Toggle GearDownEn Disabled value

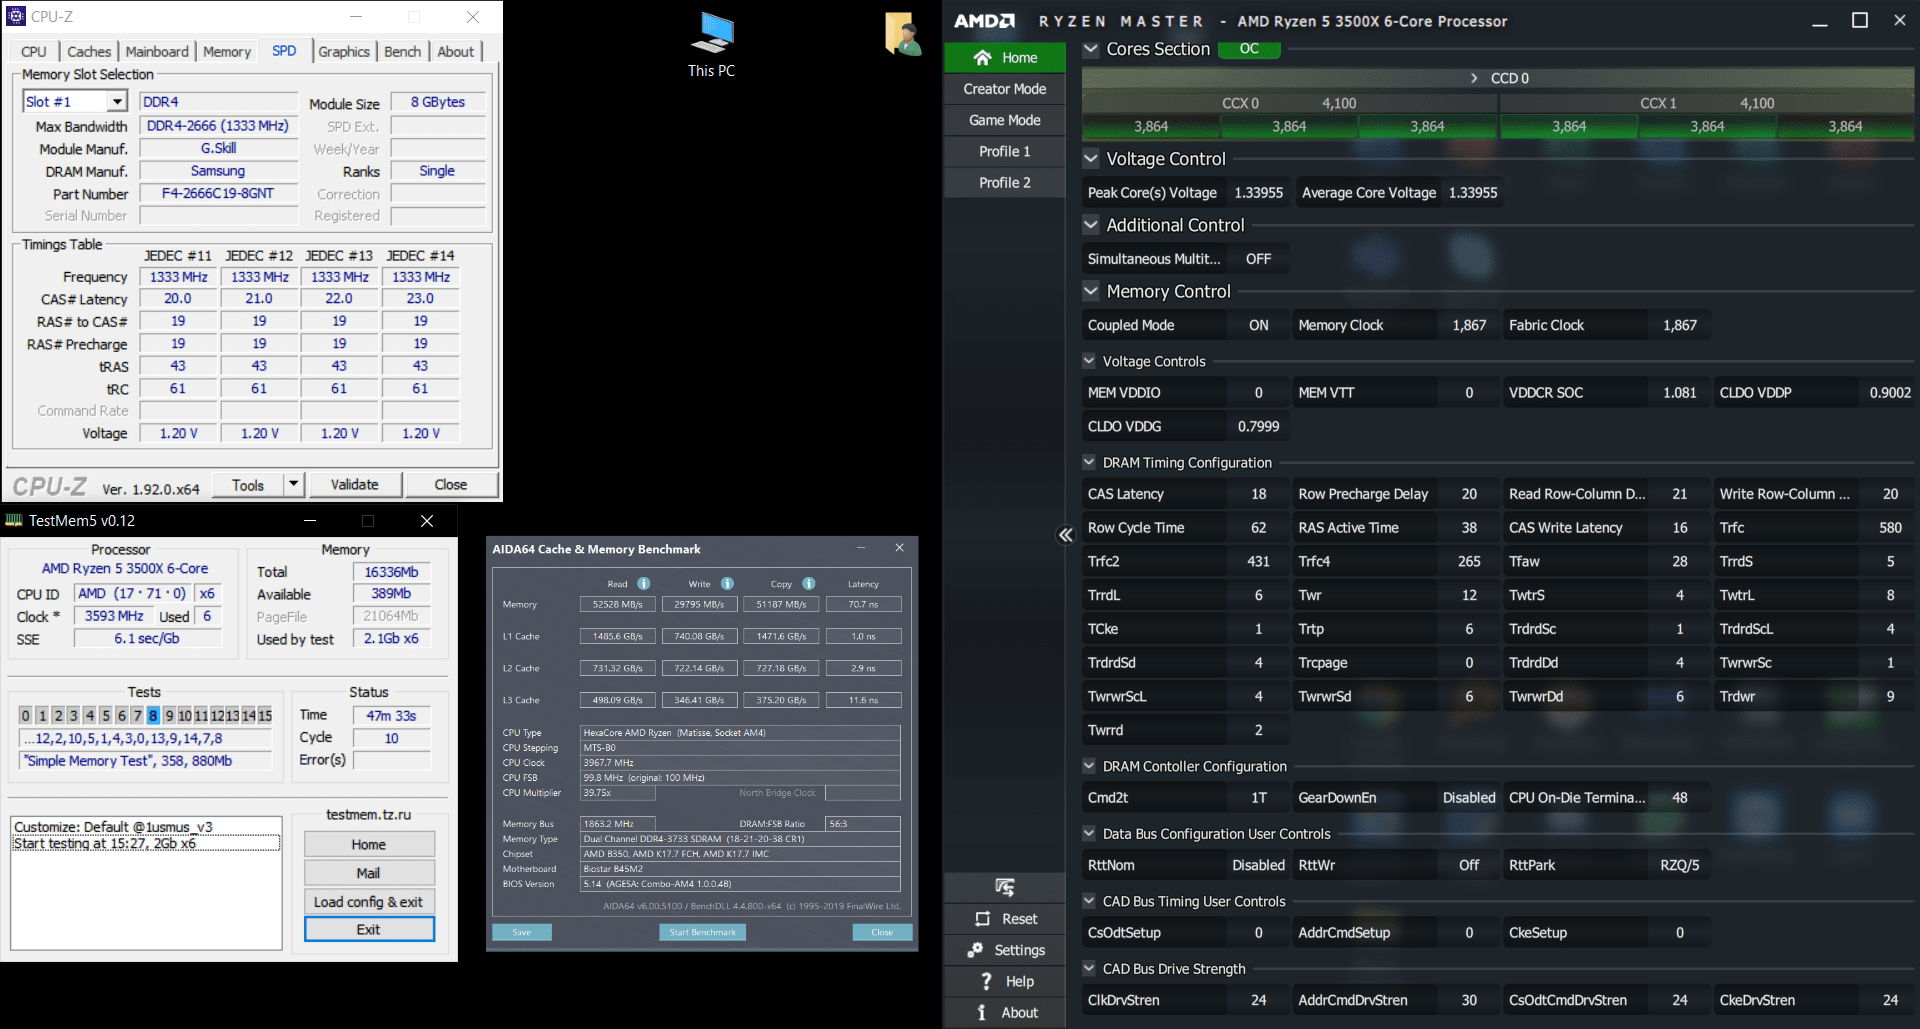coord(1469,798)
